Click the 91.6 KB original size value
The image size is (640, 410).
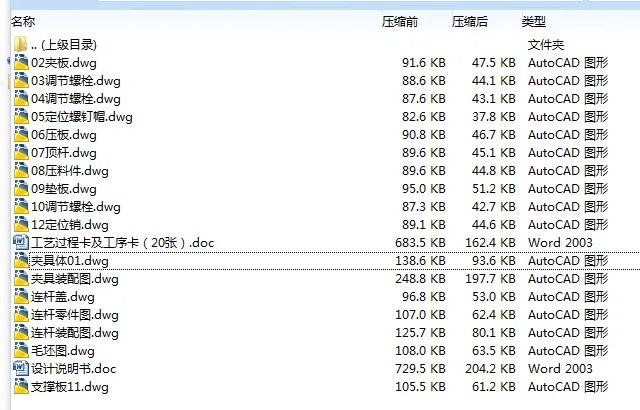pos(424,63)
